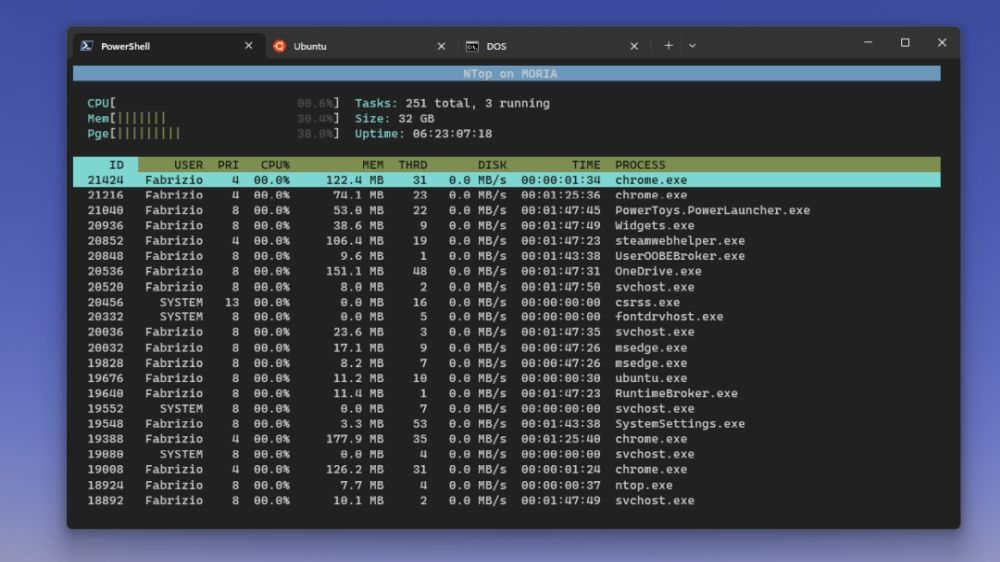Select svchost.exe row with ID 20036
The height and width of the screenshot is (562, 1000).
point(506,332)
